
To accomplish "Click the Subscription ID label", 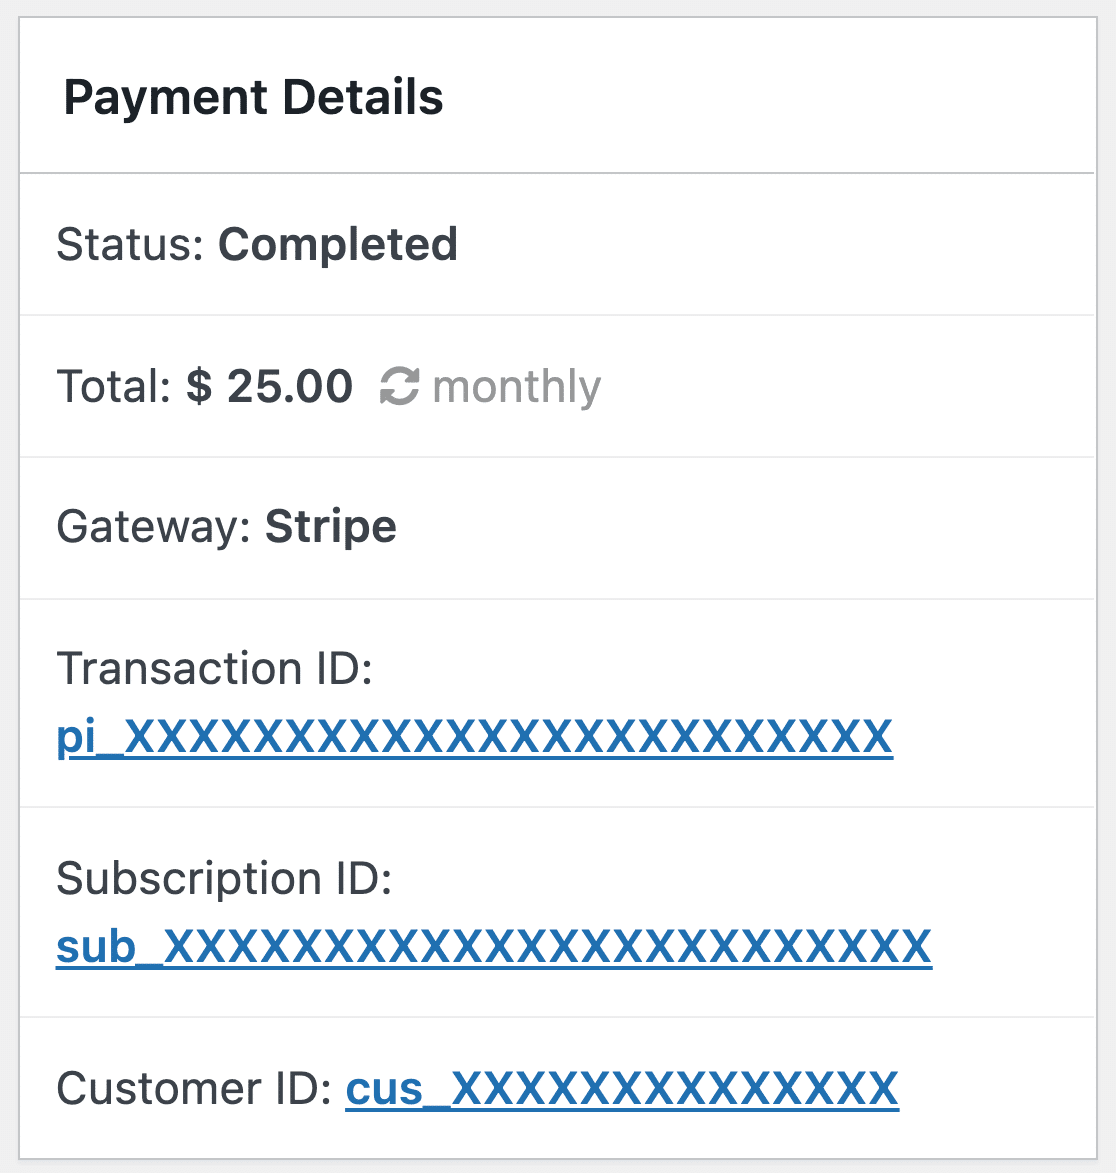I will point(224,878).
